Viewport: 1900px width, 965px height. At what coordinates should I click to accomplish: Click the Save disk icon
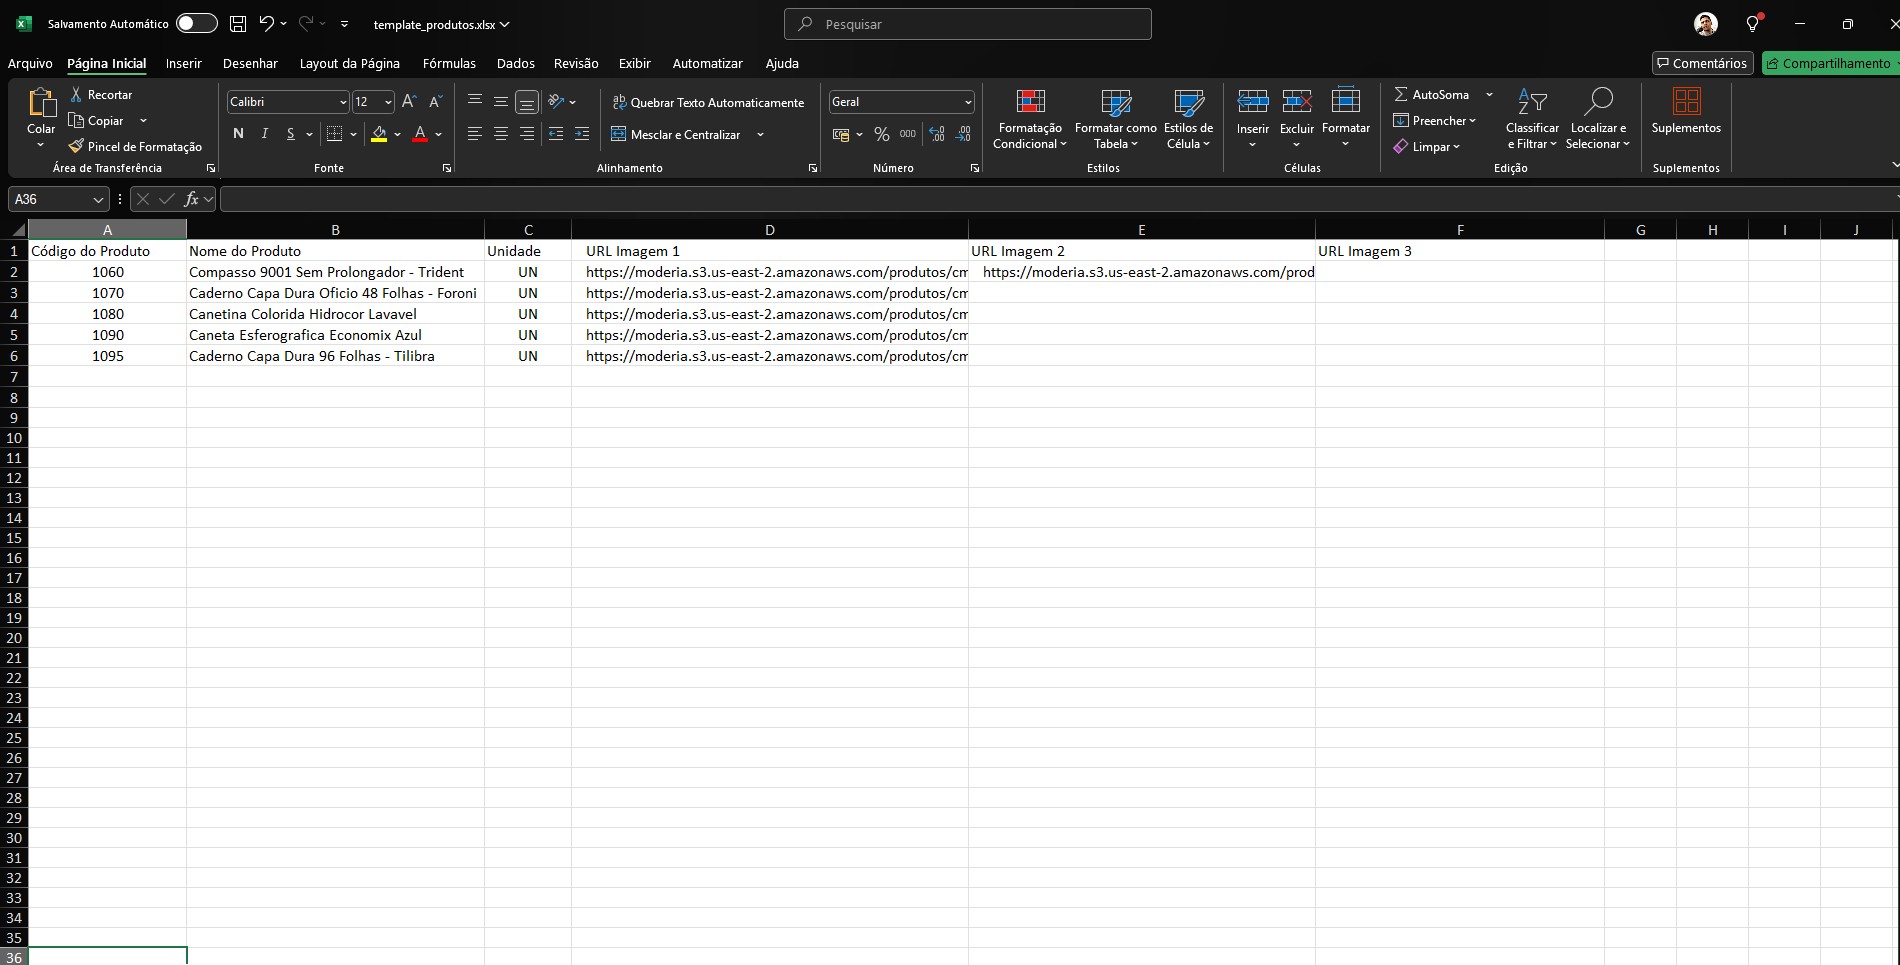(x=237, y=24)
